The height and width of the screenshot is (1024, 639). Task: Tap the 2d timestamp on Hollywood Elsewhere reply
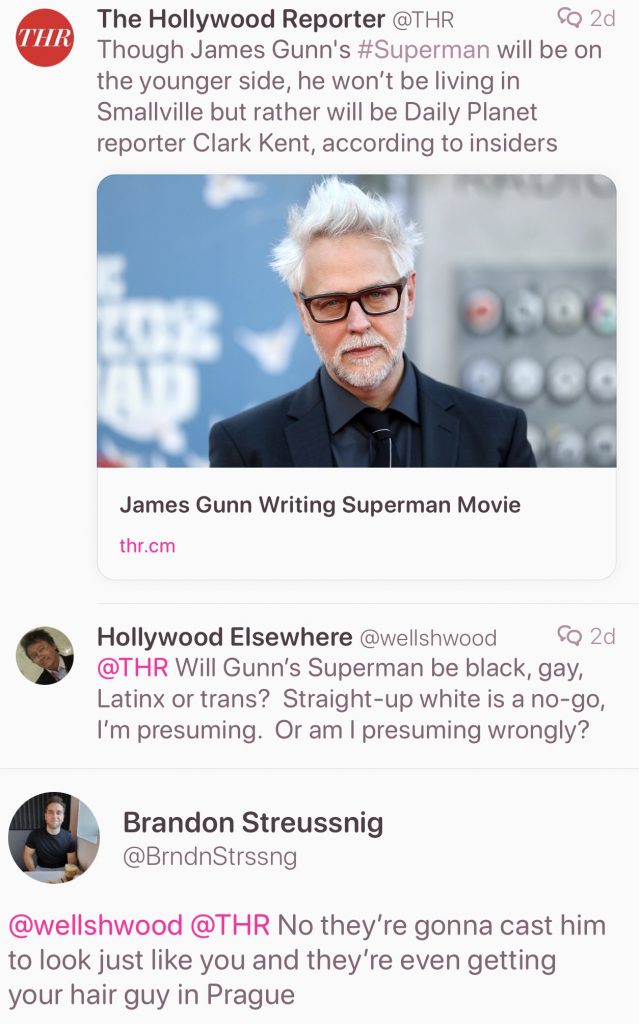tap(602, 635)
